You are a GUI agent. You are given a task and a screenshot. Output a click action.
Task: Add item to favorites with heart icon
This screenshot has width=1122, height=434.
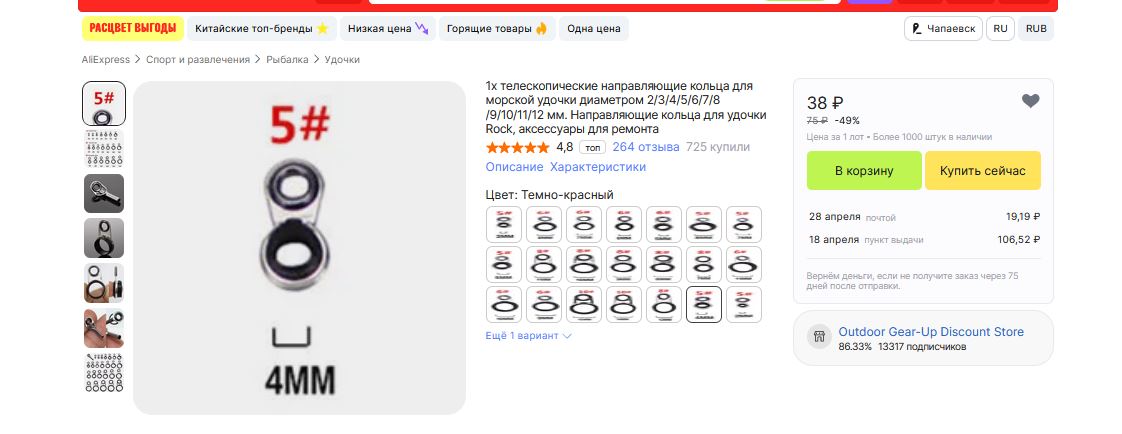coord(1030,102)
